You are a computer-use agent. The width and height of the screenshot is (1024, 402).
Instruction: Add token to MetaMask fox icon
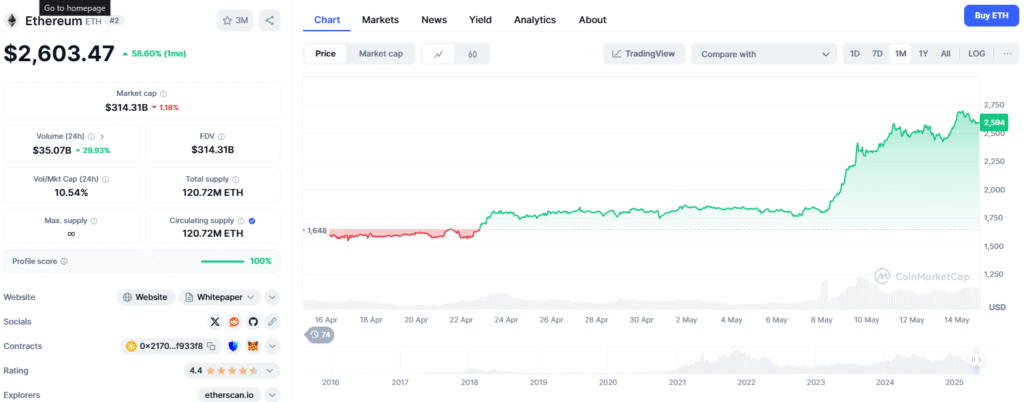[x=253, y=347]
